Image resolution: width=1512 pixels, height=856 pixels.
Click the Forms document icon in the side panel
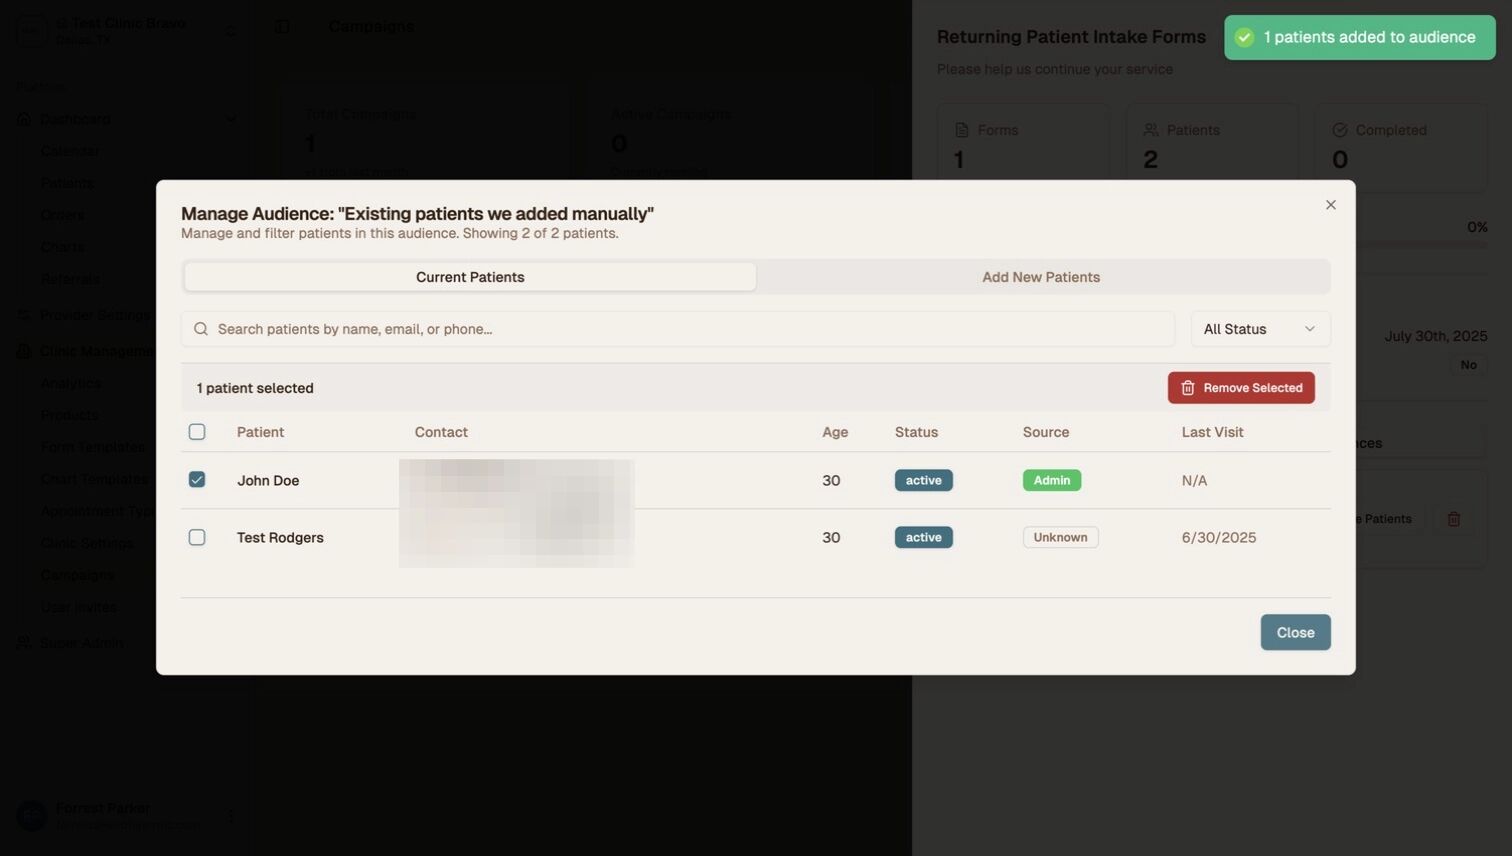point(962,130)
